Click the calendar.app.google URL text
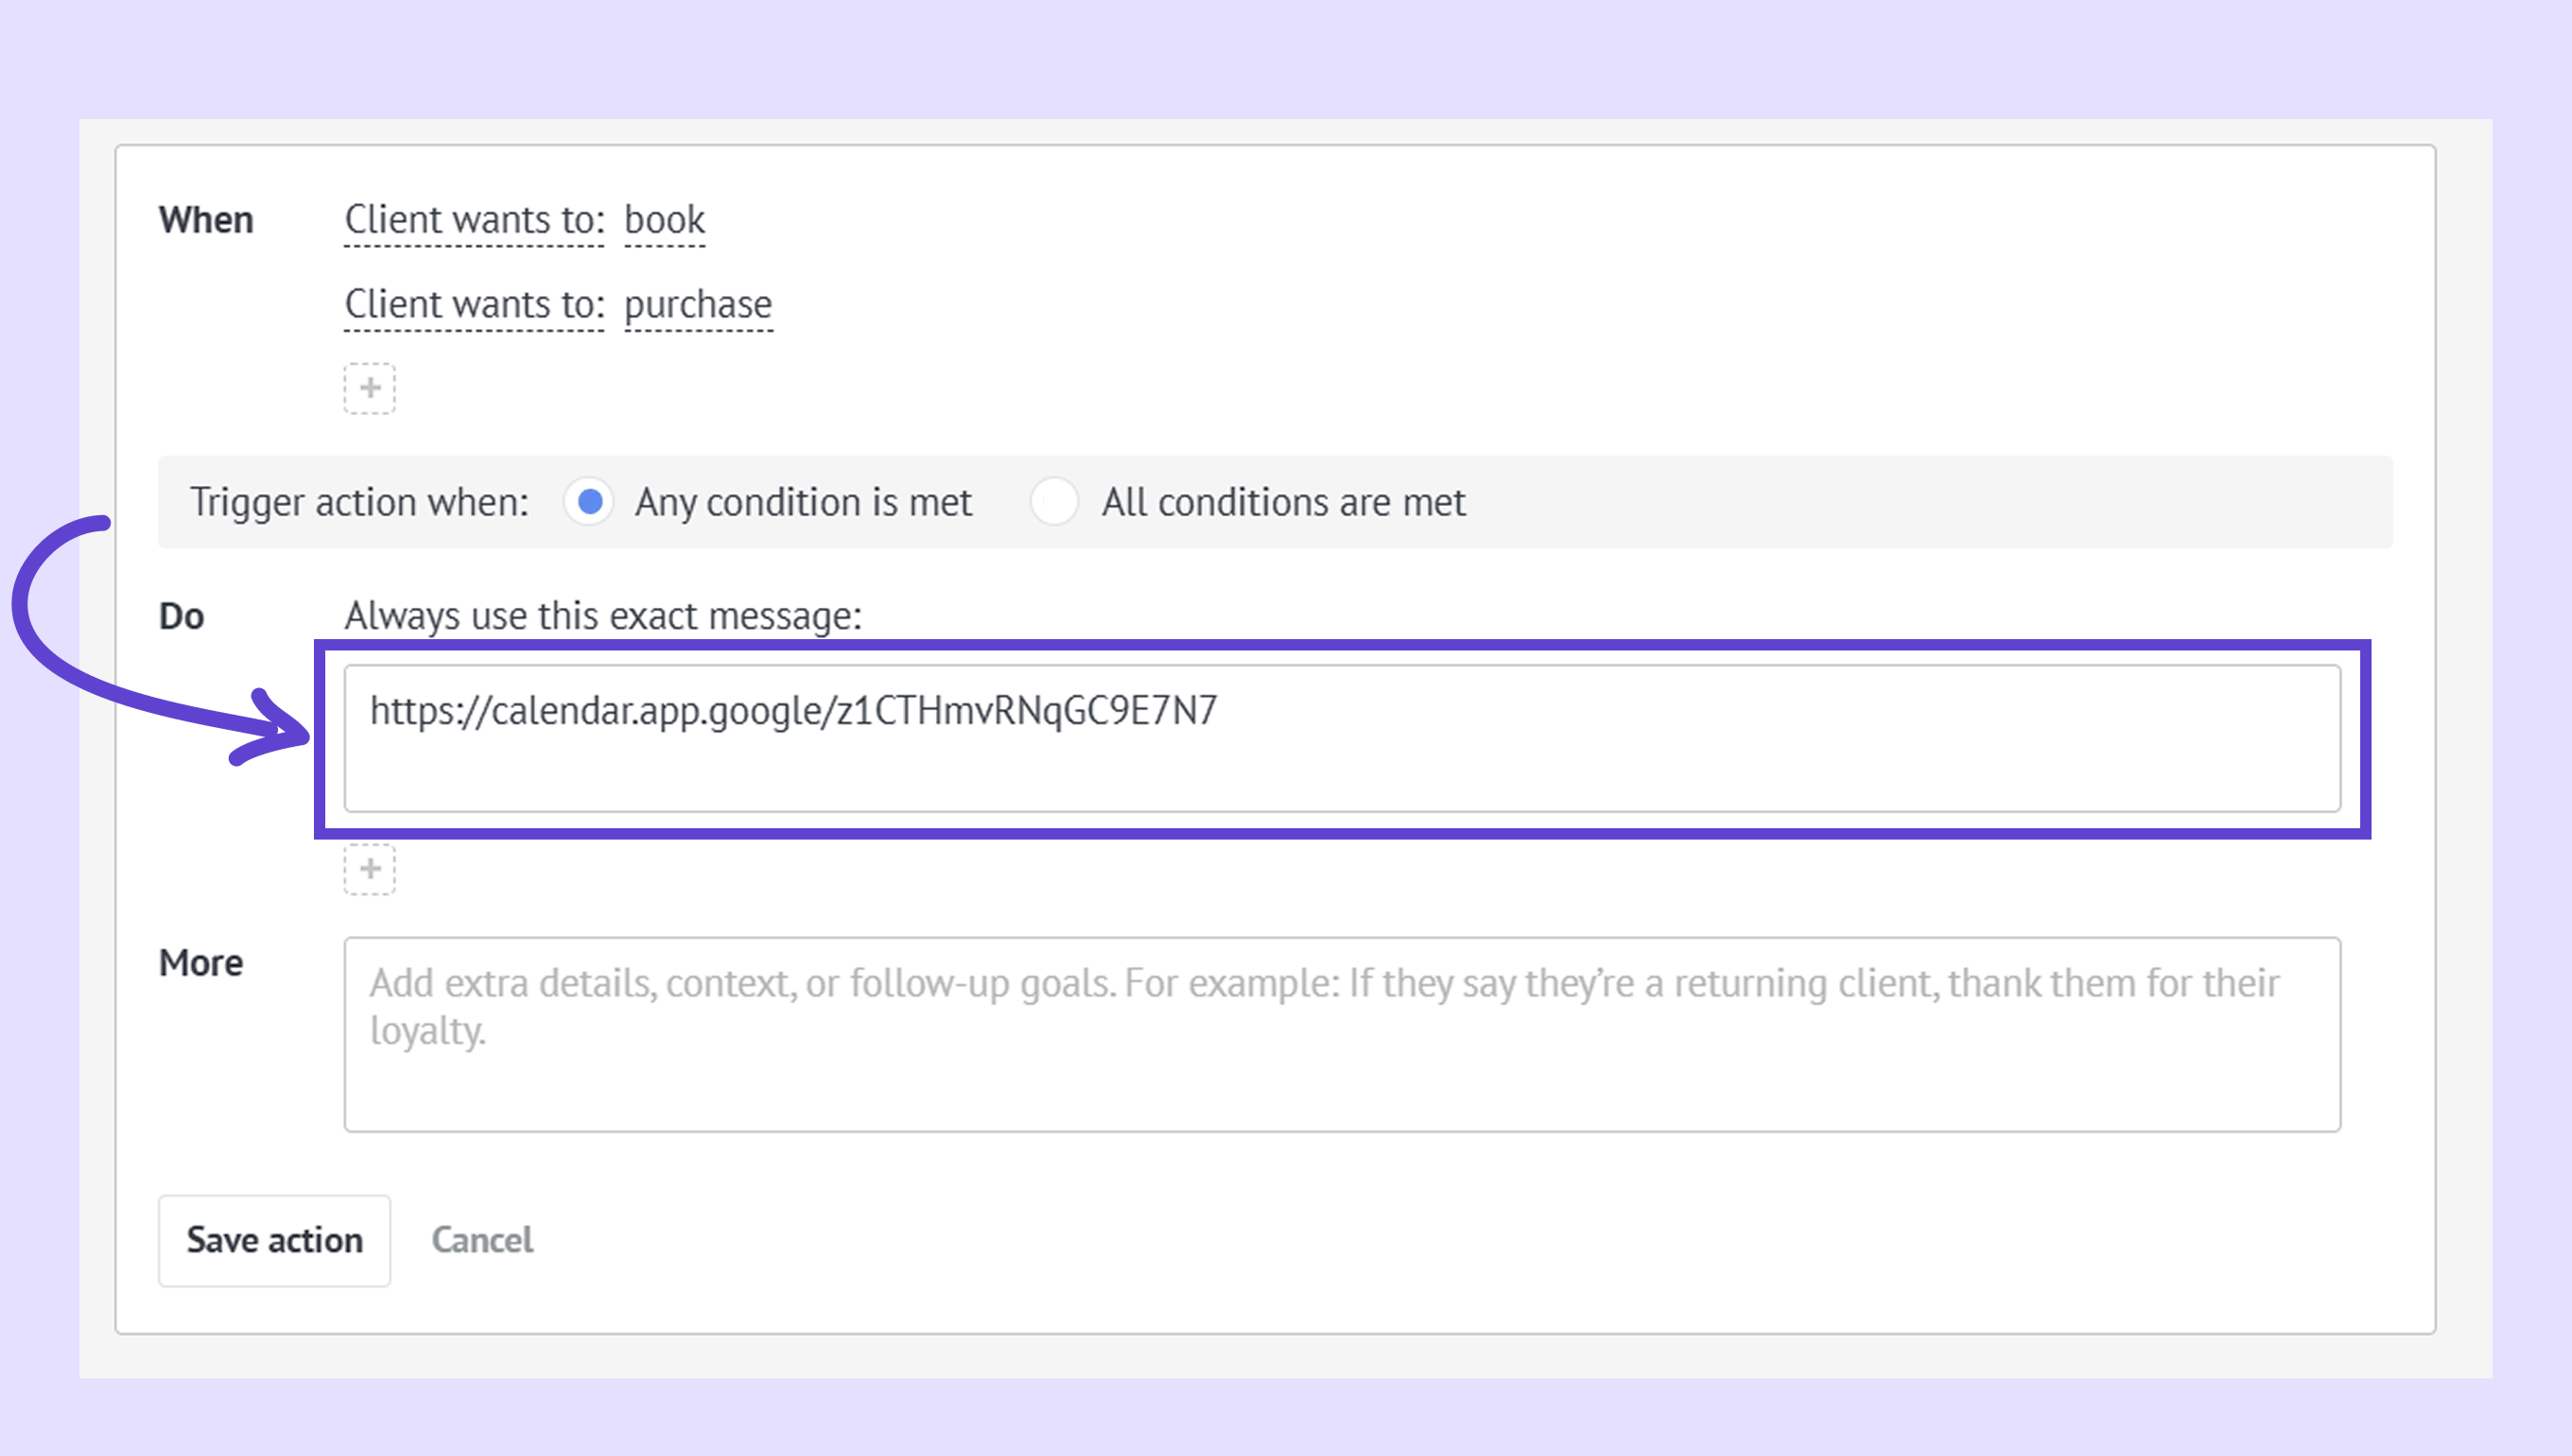The width and height of the screenshot is (2572, 1456). click(x=793, y=710)
